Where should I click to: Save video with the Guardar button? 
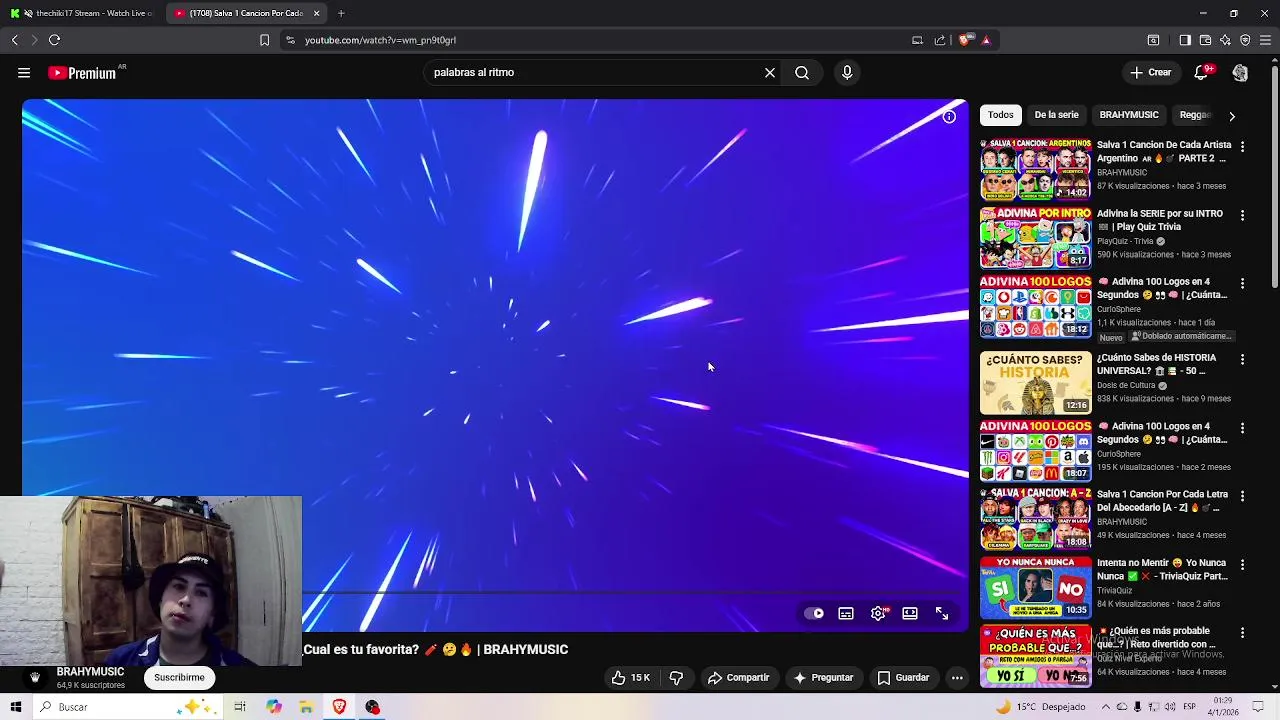pos(903,677)
